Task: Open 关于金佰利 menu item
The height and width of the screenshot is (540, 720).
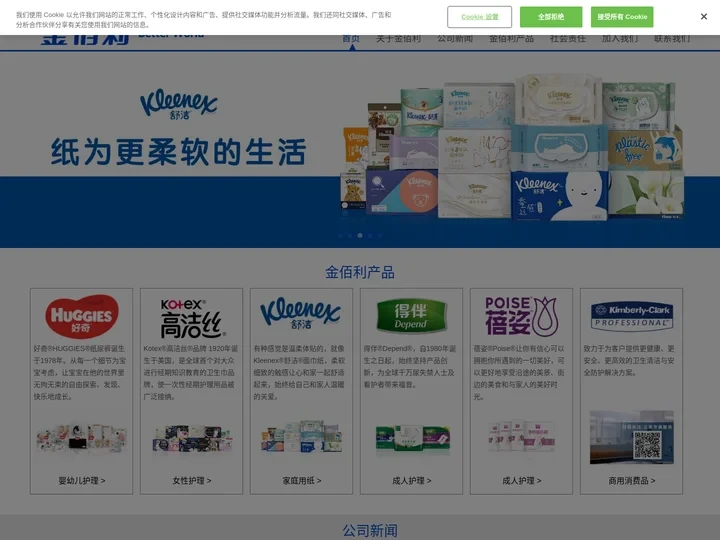Action: (398, 39)
